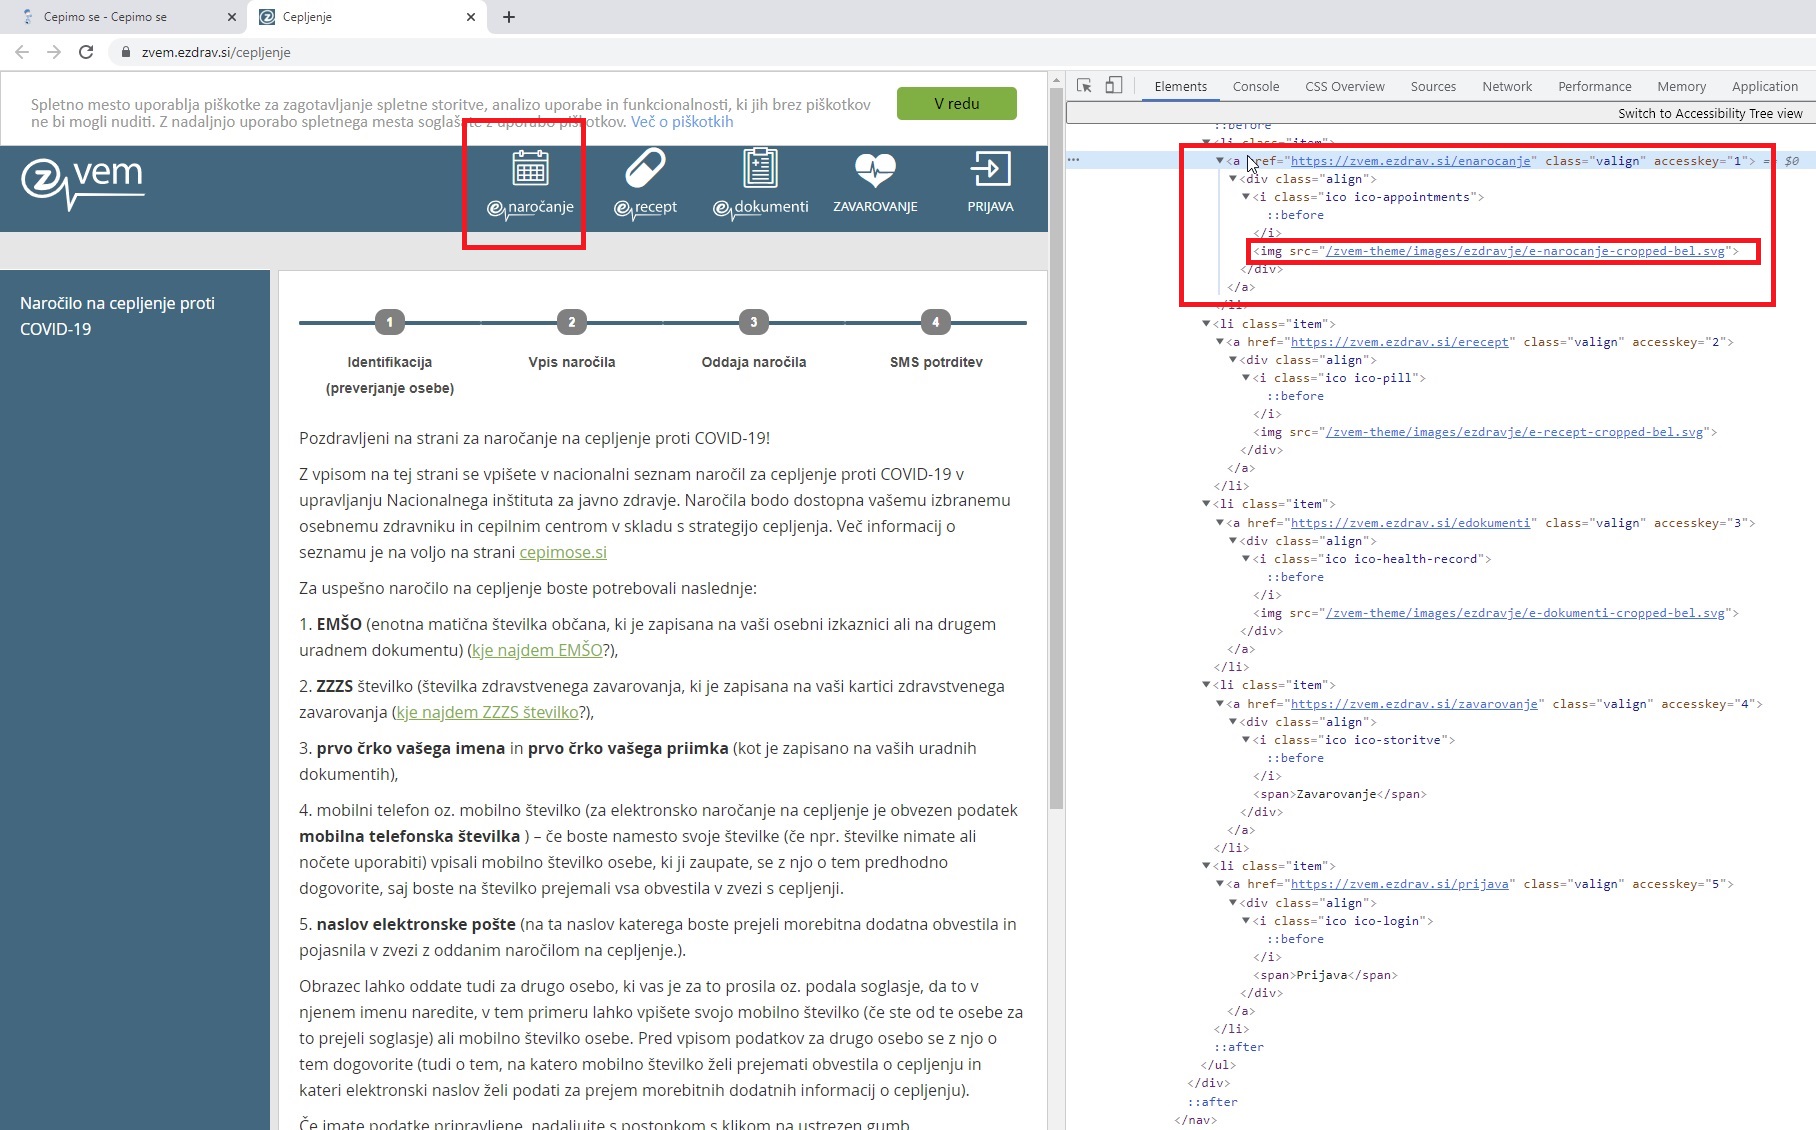Open the Performance tab
This screenshot has width=1816, height=1130.
click(x=1595, y=86)
